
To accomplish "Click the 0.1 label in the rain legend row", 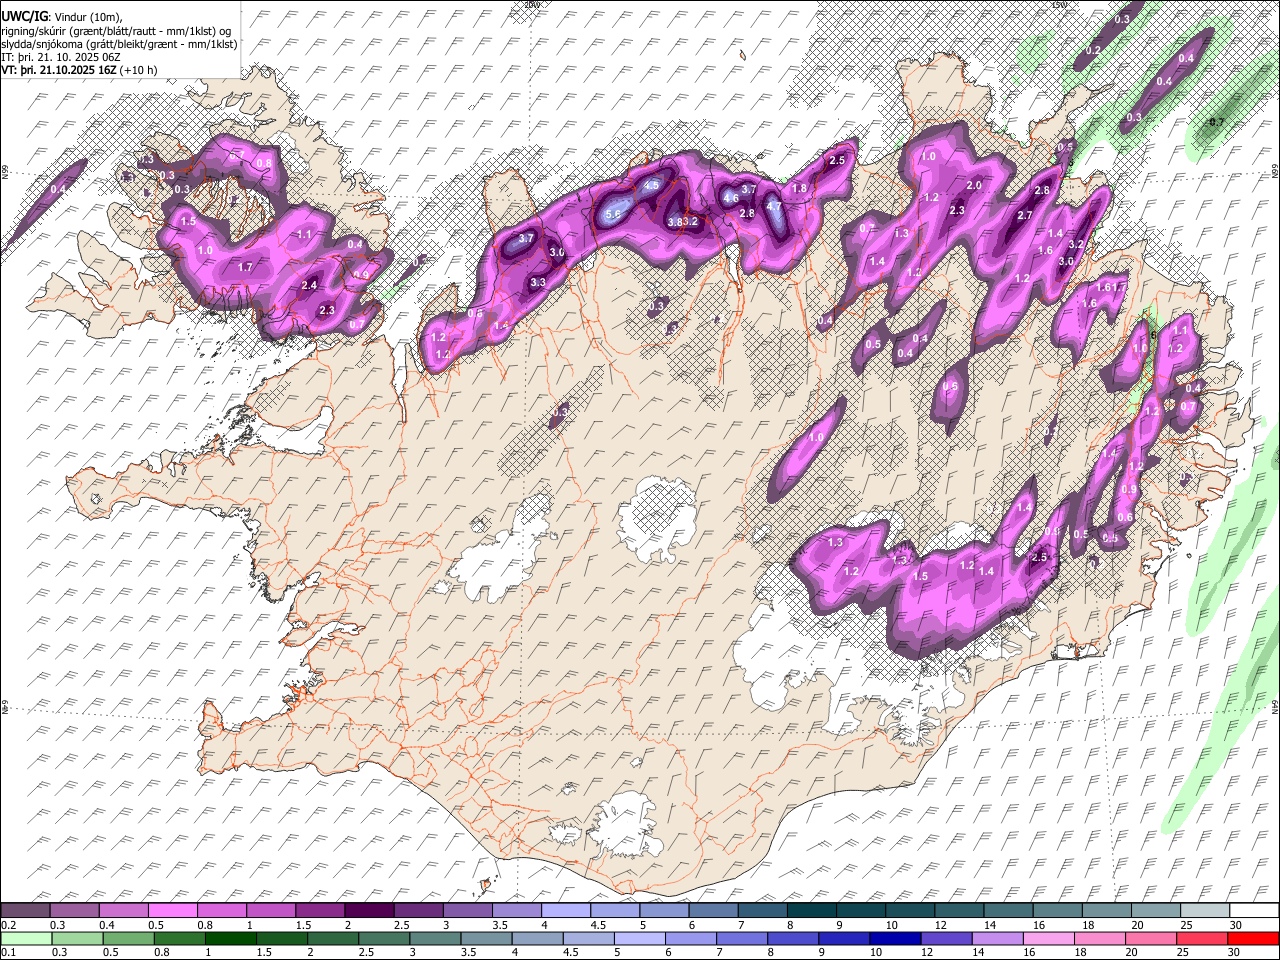I will coord(8,952).
